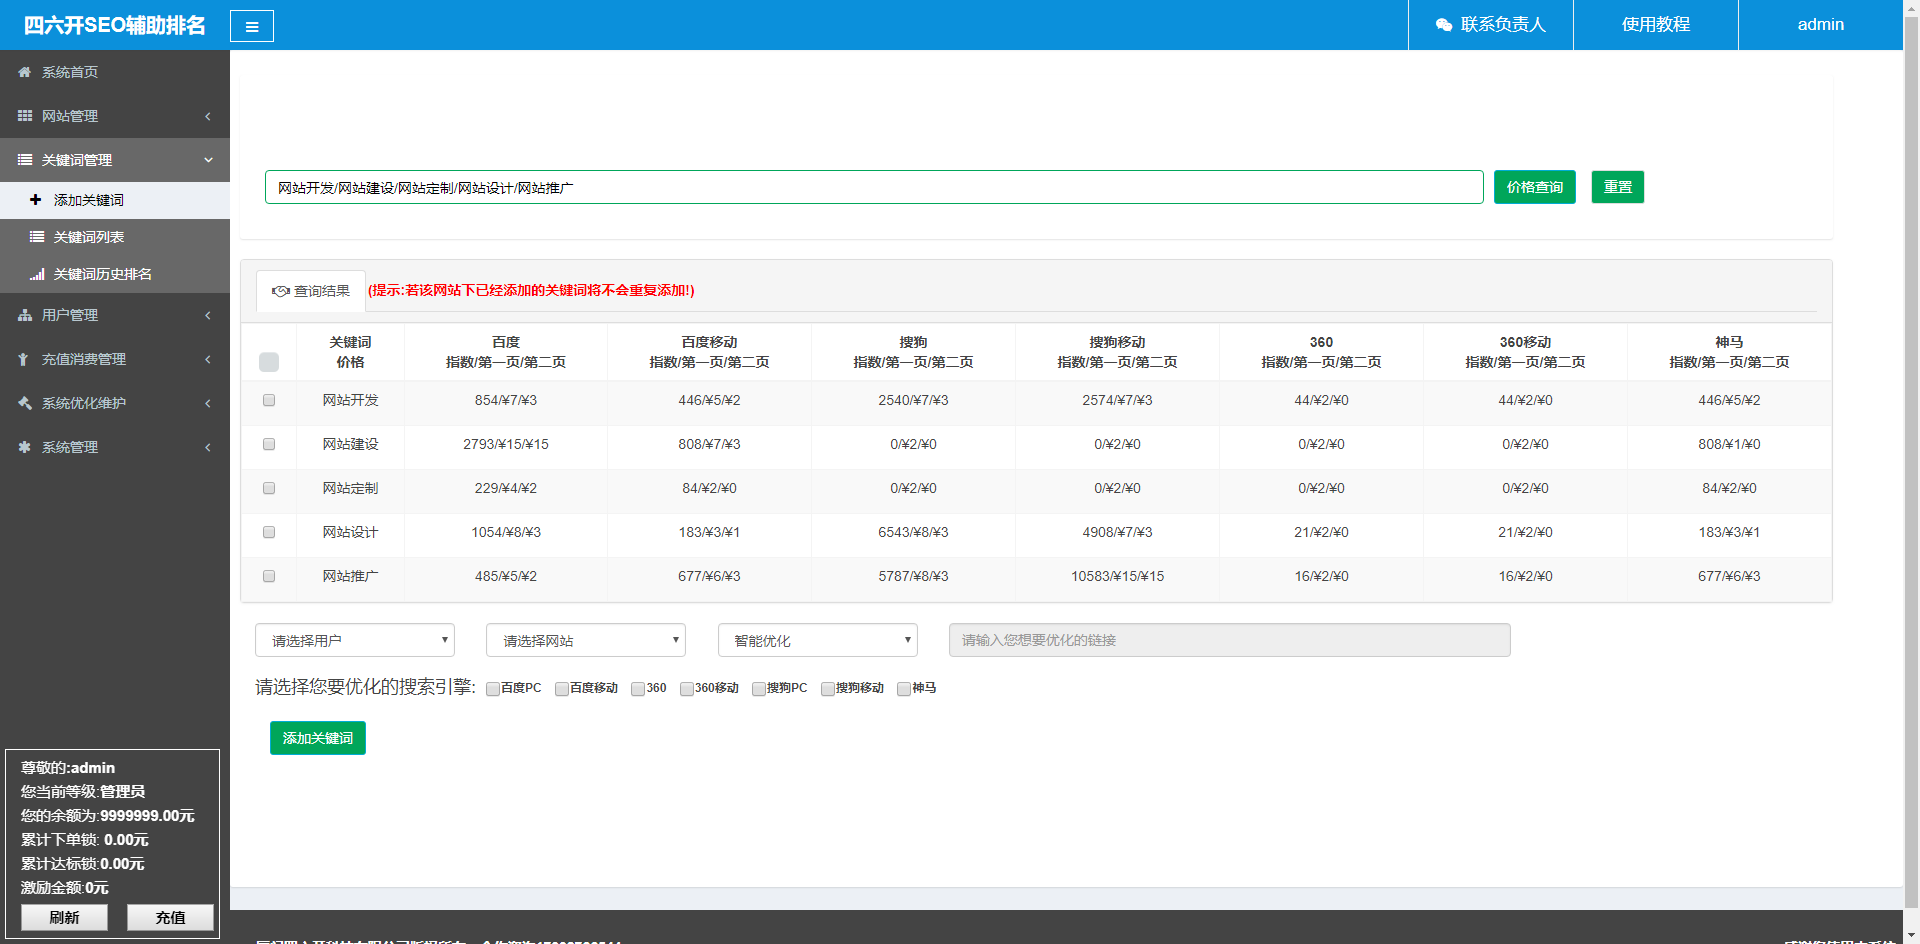The width and height of the screenshot is (1920, 944).
Task: Check the row for 网站推广
Action: click(x=269, y=576)
